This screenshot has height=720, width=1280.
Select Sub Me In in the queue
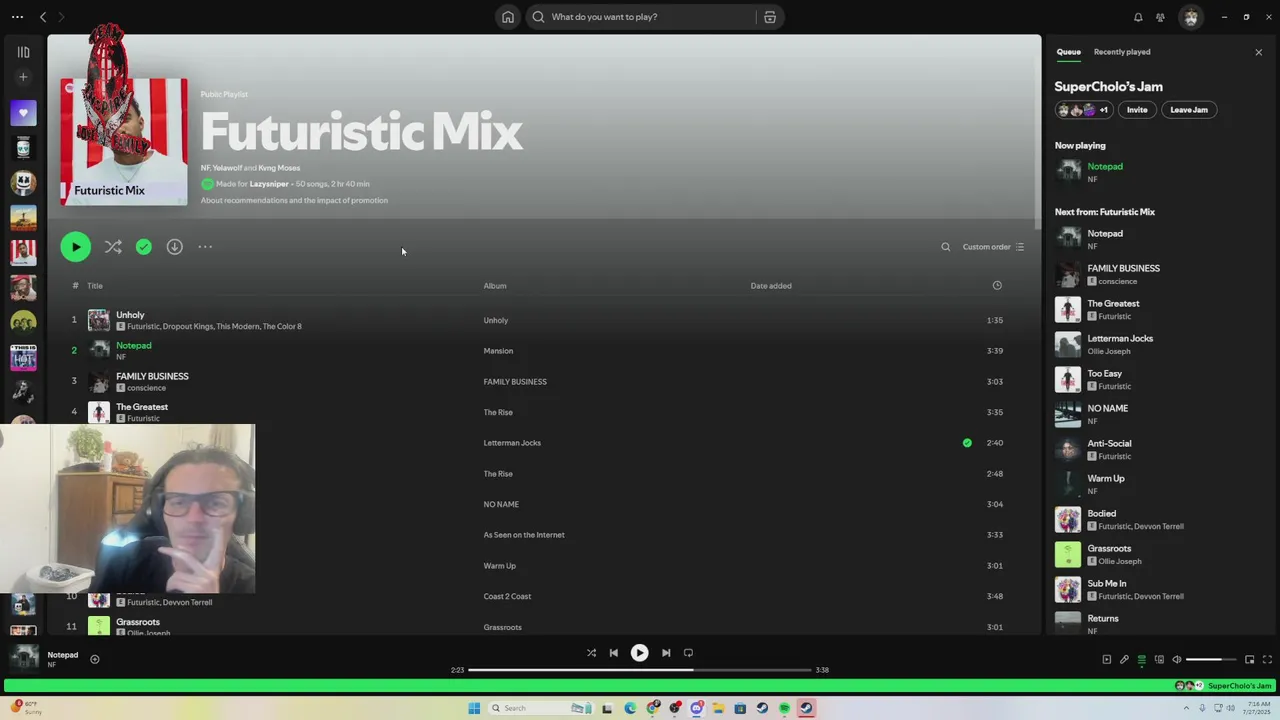coord(1107,584)
